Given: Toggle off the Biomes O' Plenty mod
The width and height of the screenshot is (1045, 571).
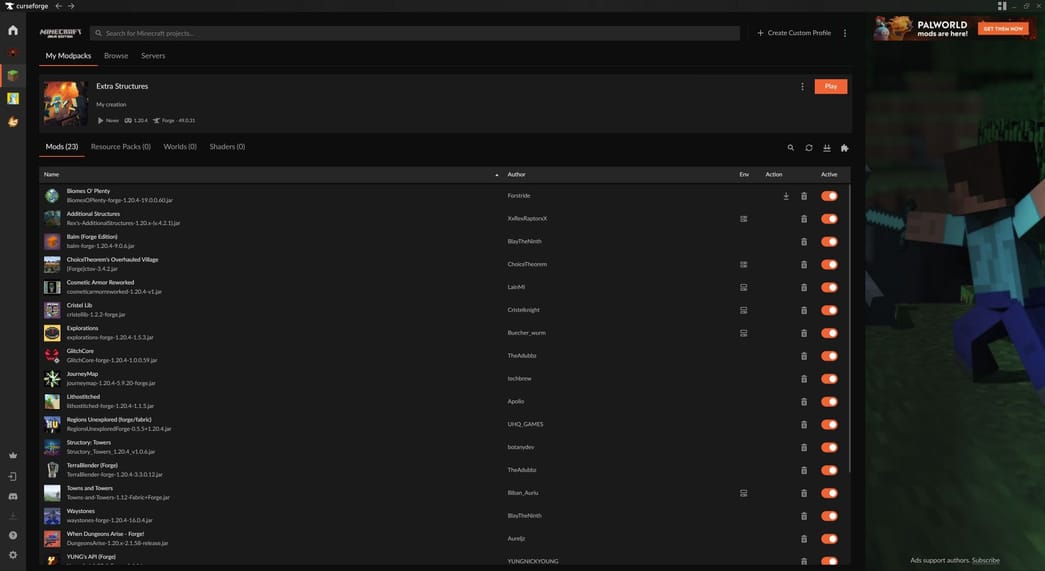Looking at the screenshot, I should (x=829, y=196).
